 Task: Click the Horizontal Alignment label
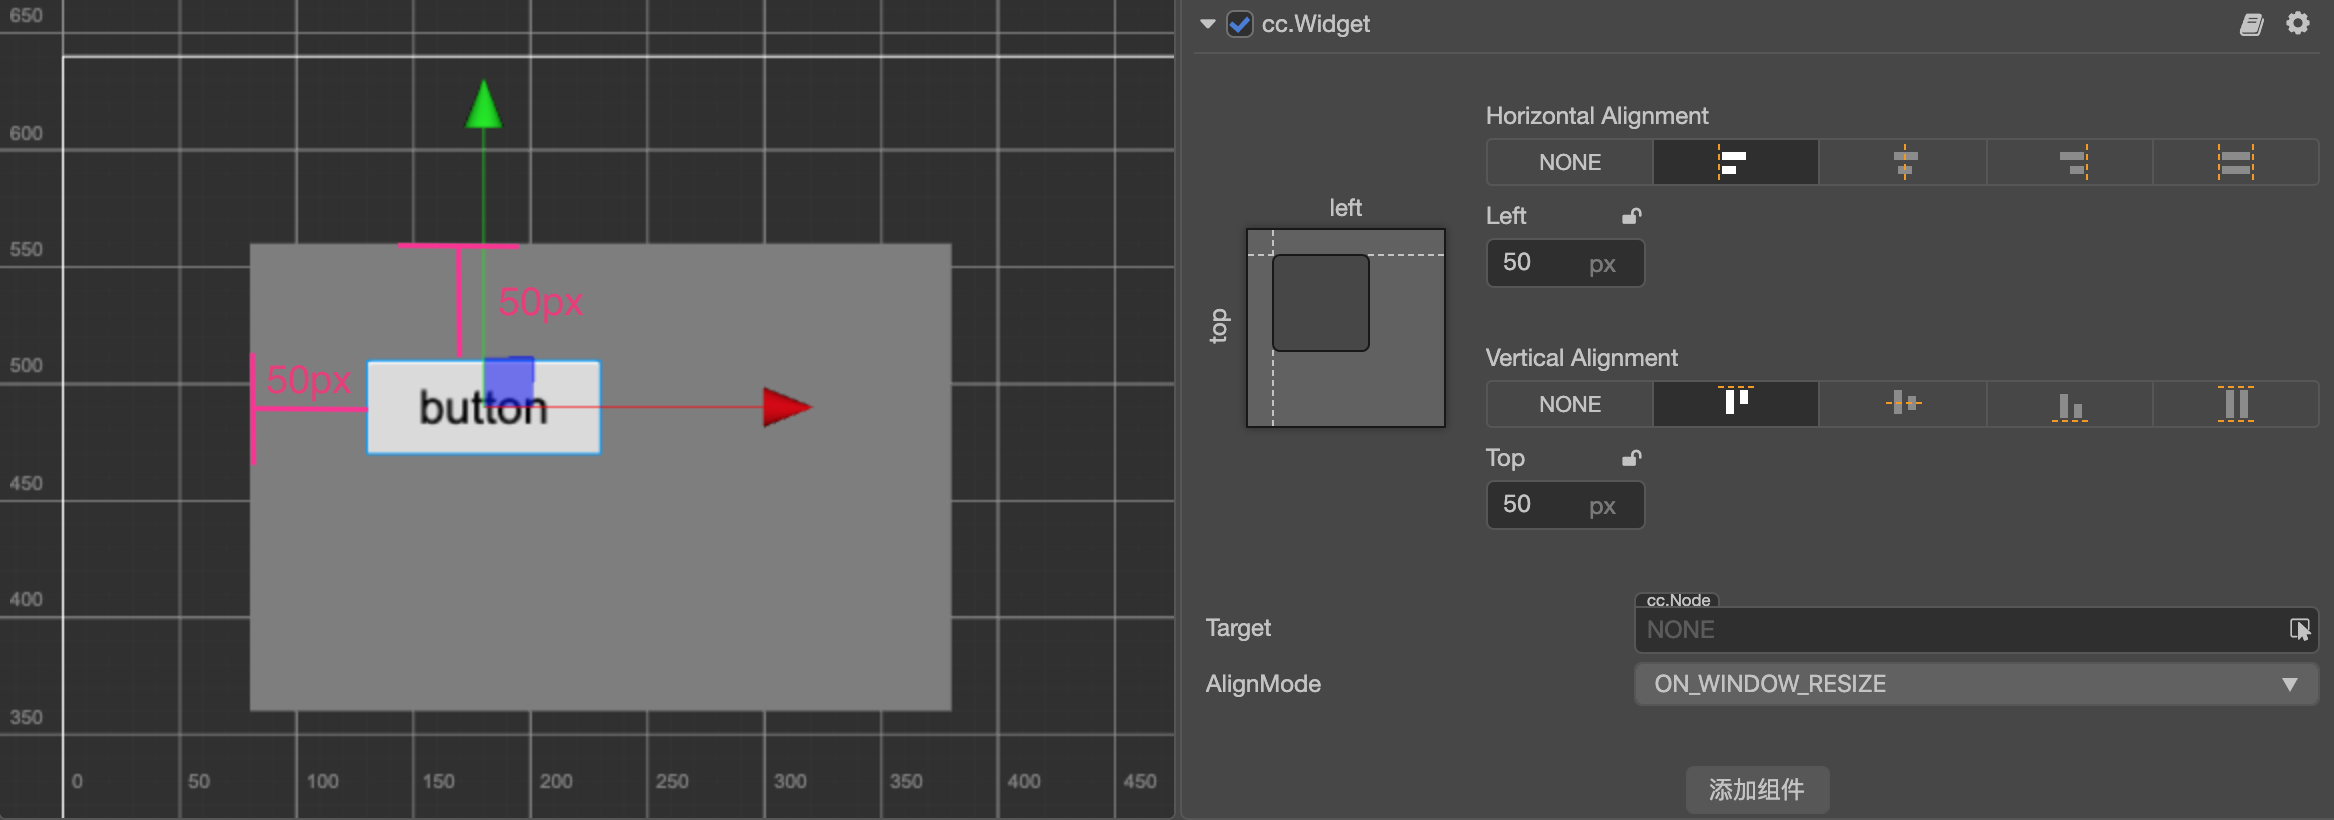[x=1597, y=116]
